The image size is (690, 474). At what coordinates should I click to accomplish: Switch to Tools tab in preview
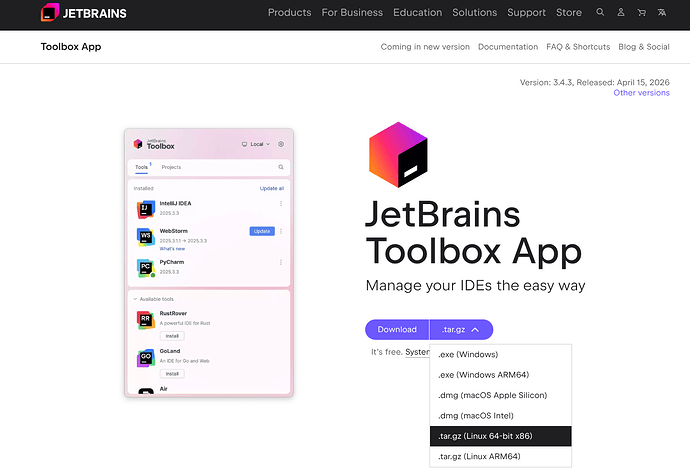pyautogui.click(x=141, y=167)
